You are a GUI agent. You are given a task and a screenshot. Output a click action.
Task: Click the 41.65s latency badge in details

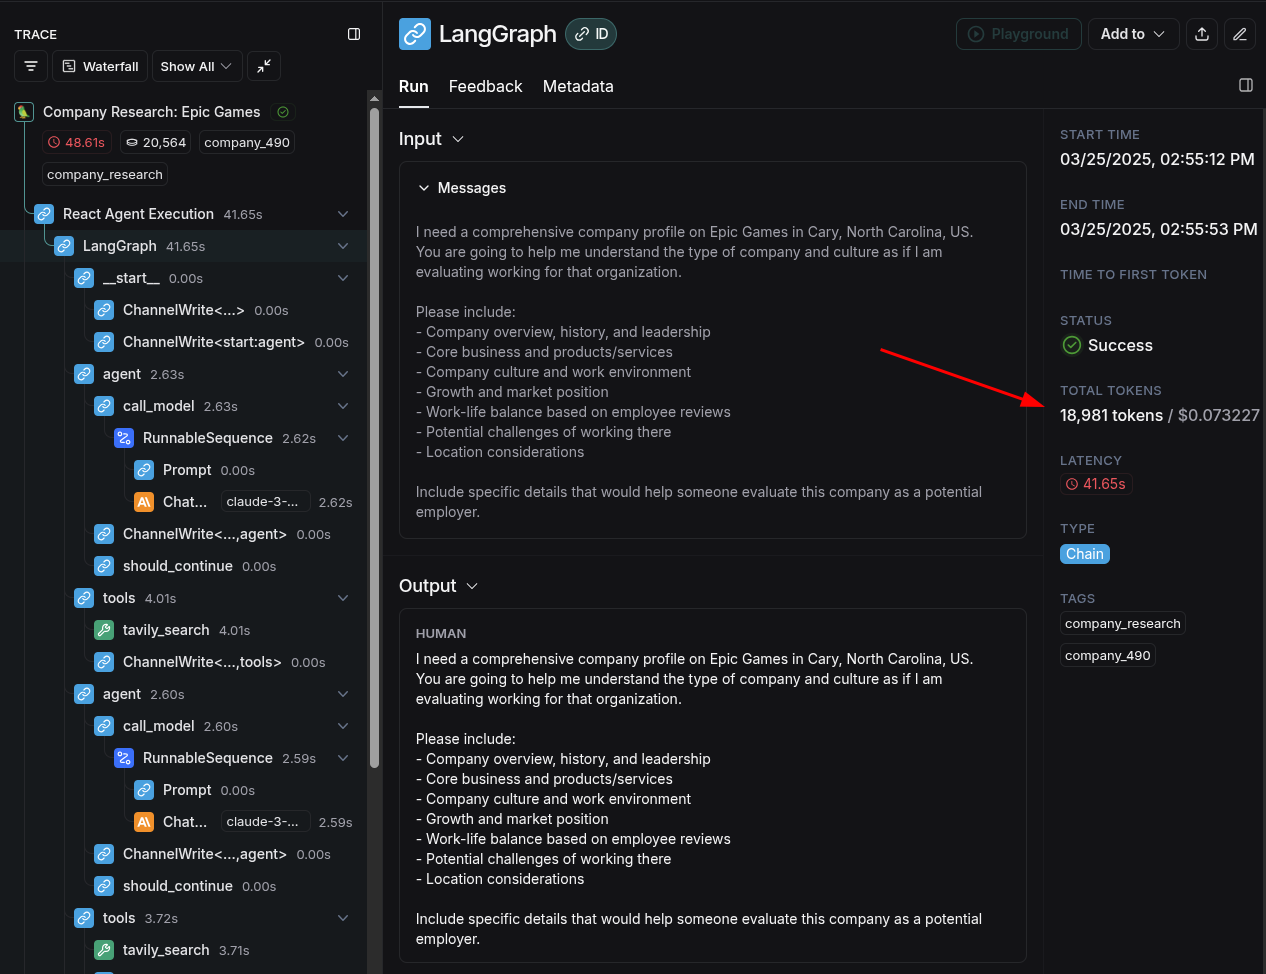coord(1096,484)
